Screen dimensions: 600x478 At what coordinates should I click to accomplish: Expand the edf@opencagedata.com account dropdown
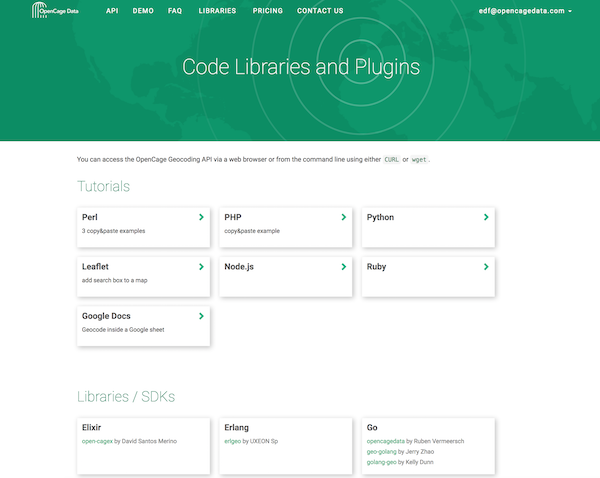[x=525, y=11]
